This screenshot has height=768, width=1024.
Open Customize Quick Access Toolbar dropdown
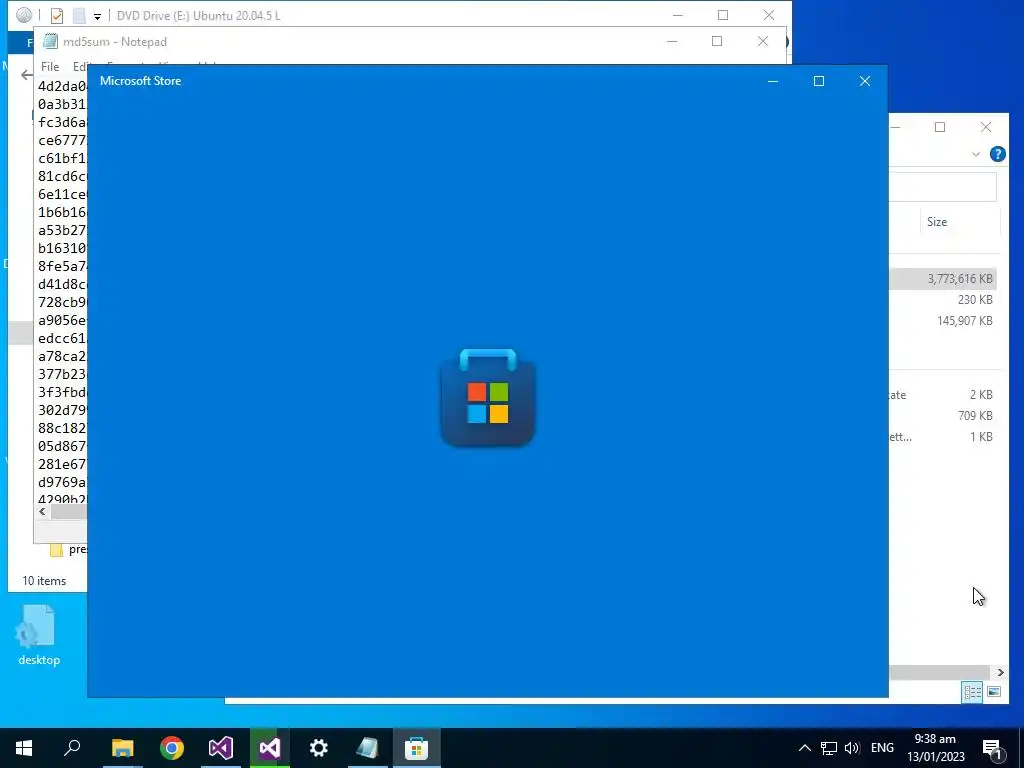(97, 16)
